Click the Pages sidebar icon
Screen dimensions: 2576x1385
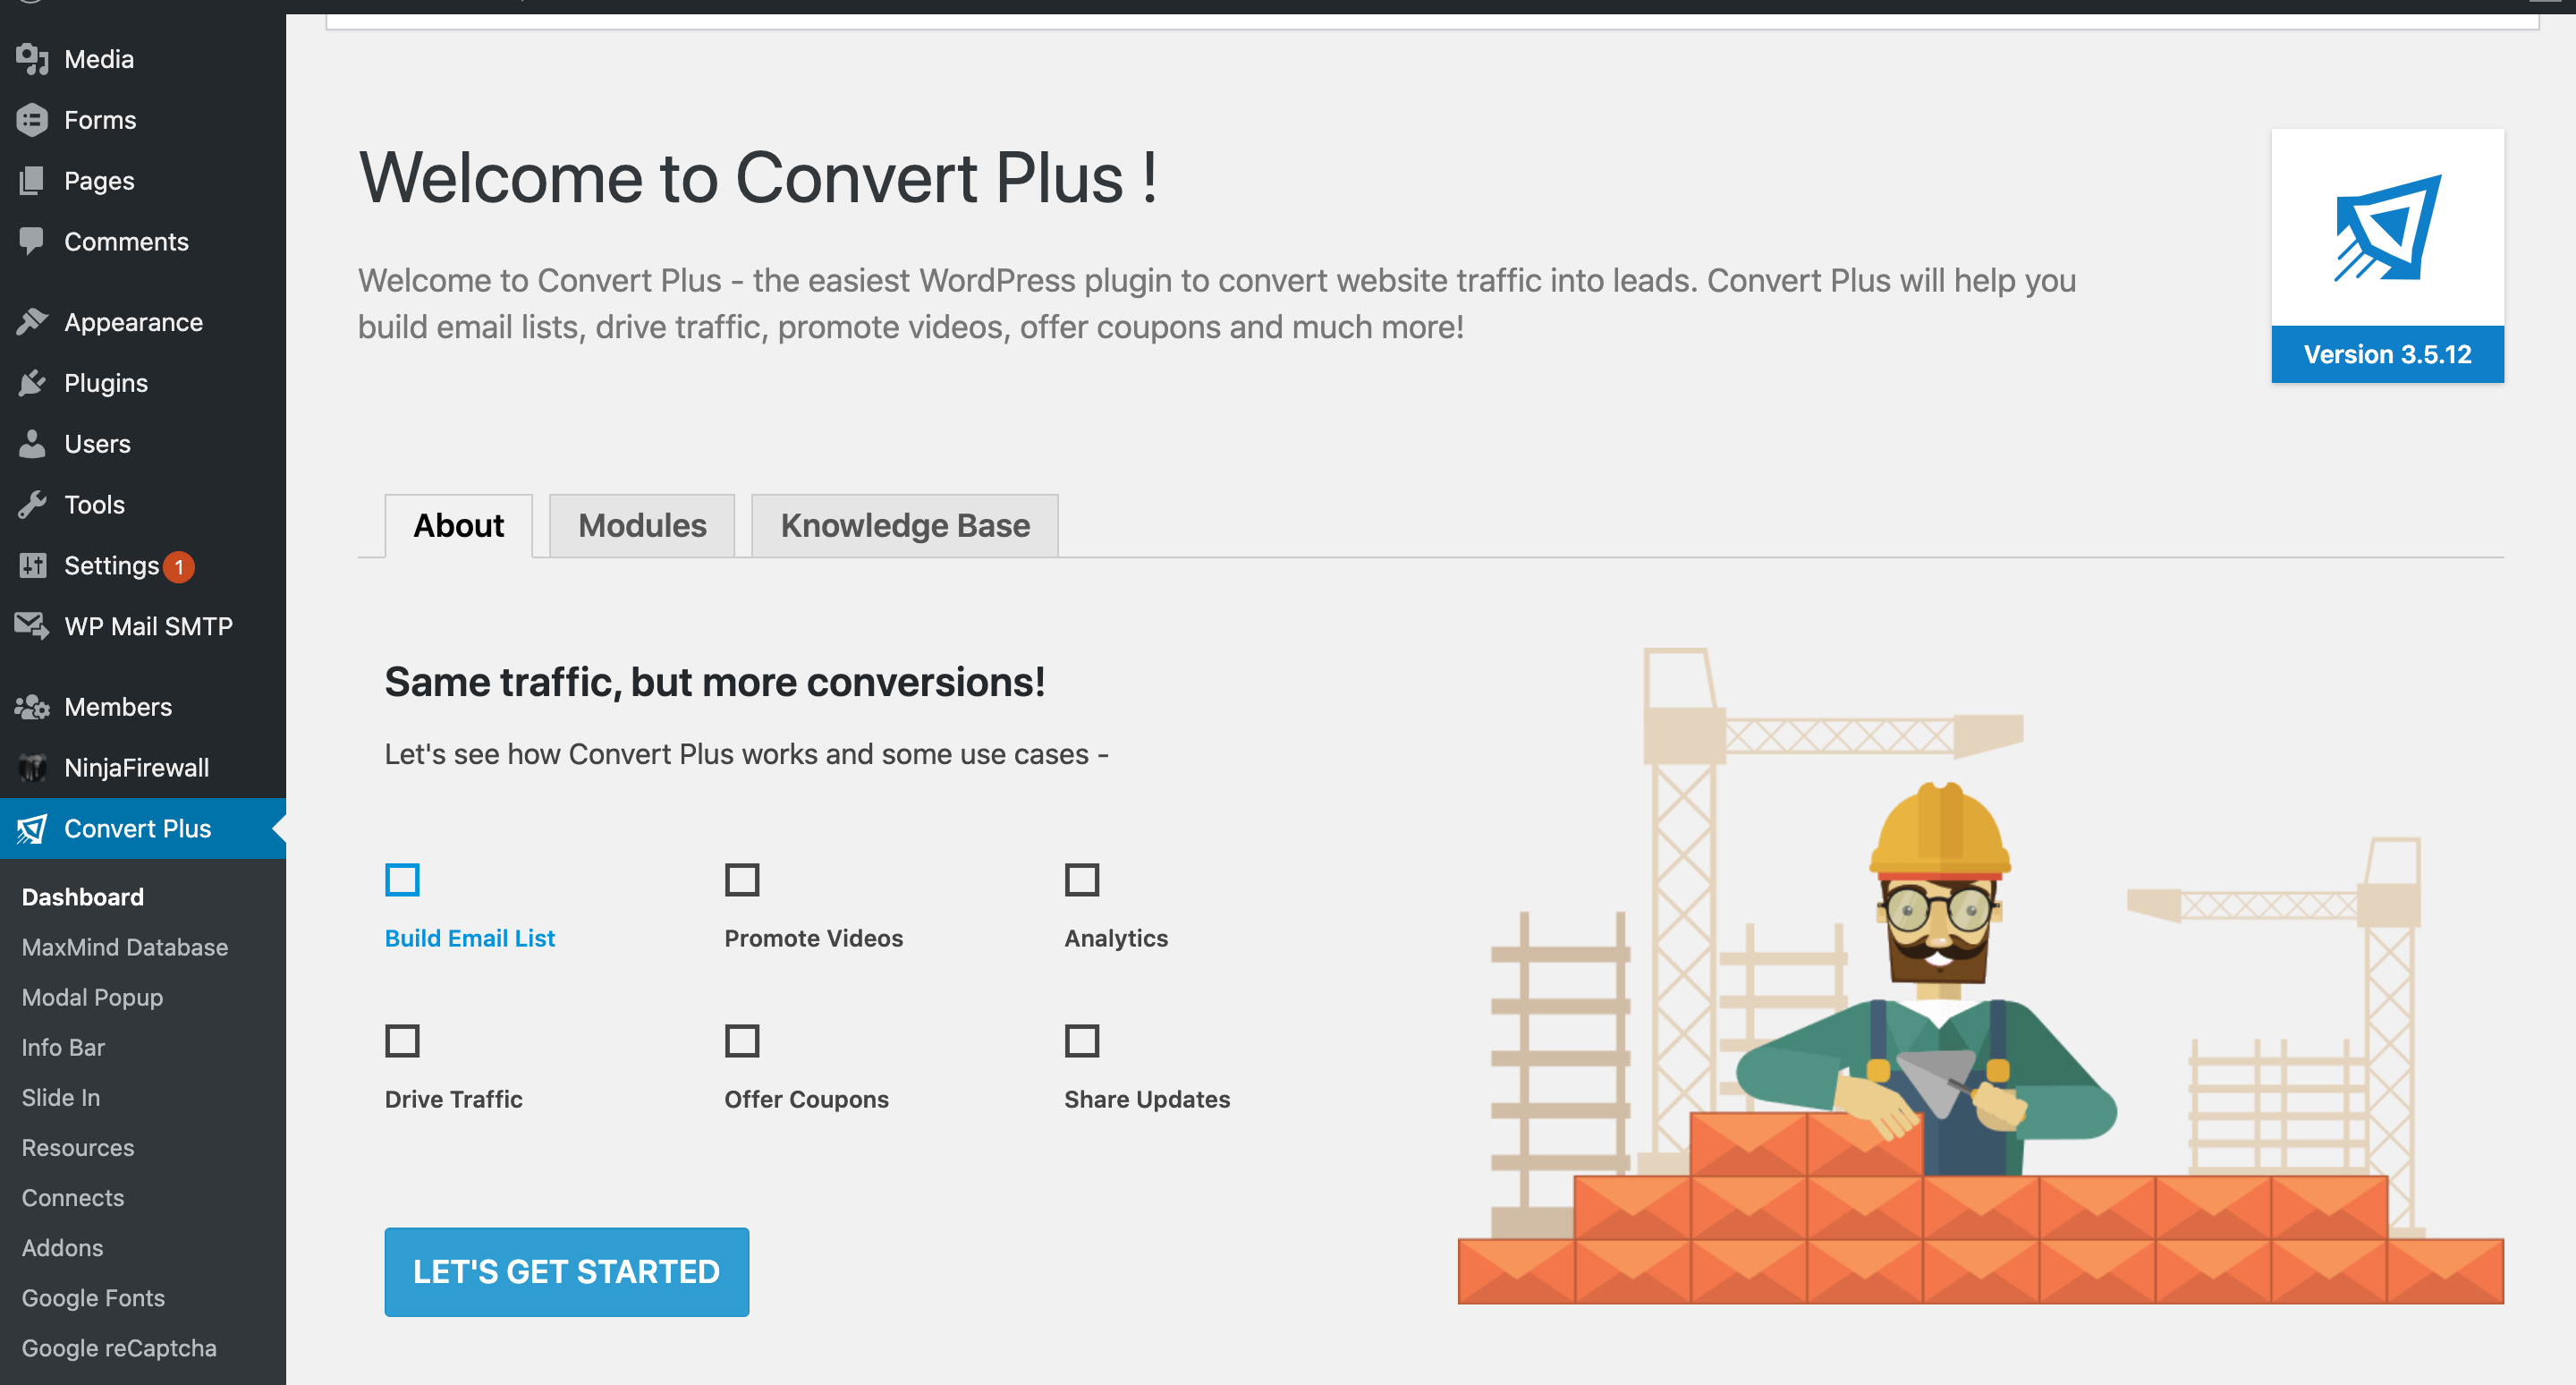pyautogui.click(x=32, y=181)
